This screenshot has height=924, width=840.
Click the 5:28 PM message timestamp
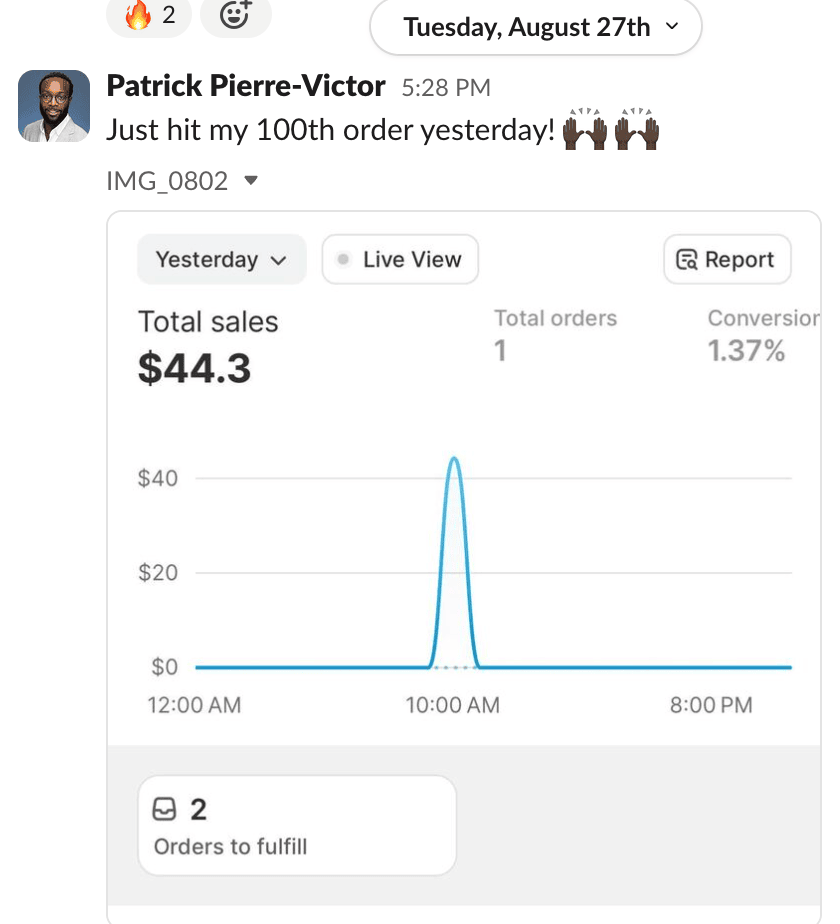[446, 88]
